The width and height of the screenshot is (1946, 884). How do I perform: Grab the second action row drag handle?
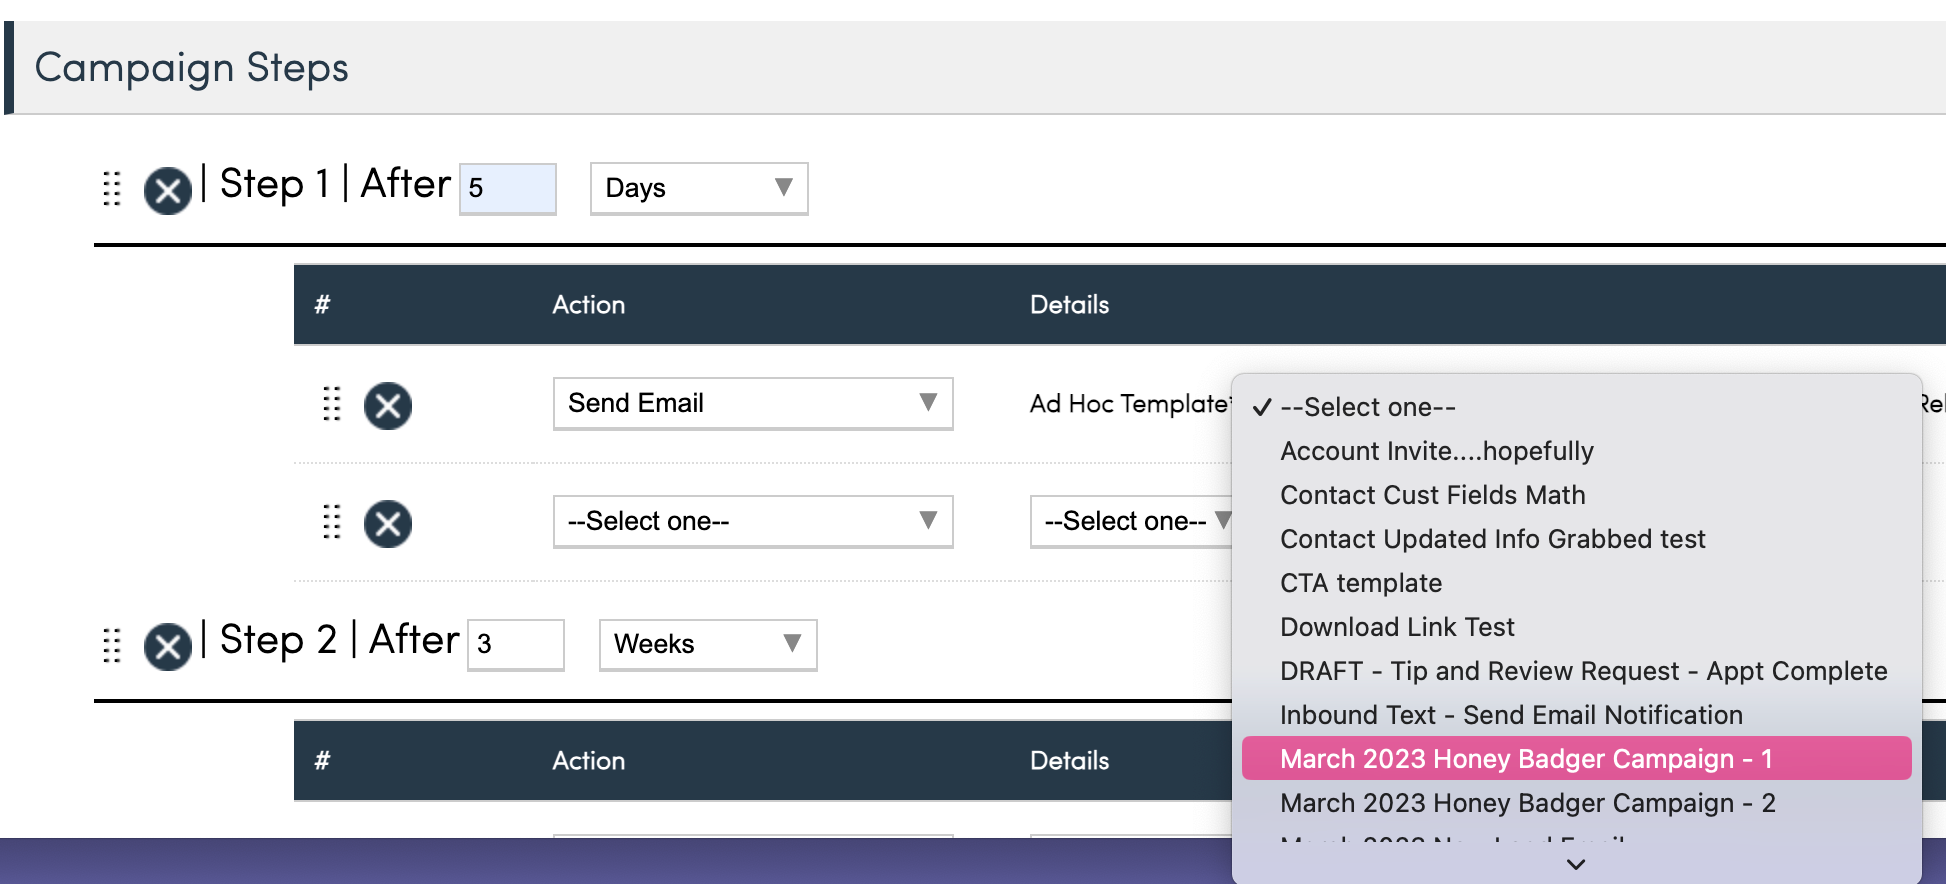(x=332, y=522)
